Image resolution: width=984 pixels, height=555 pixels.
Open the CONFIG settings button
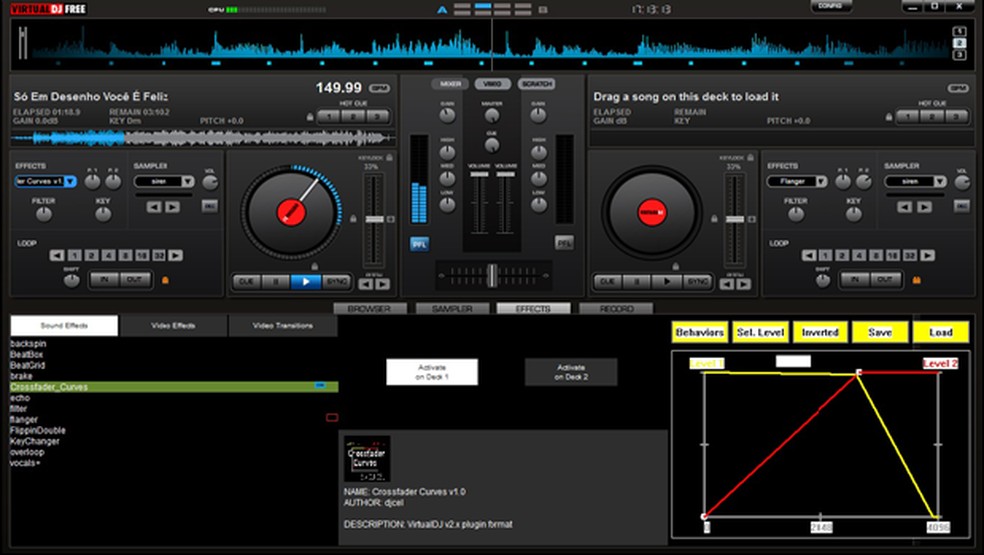[830, 6]
